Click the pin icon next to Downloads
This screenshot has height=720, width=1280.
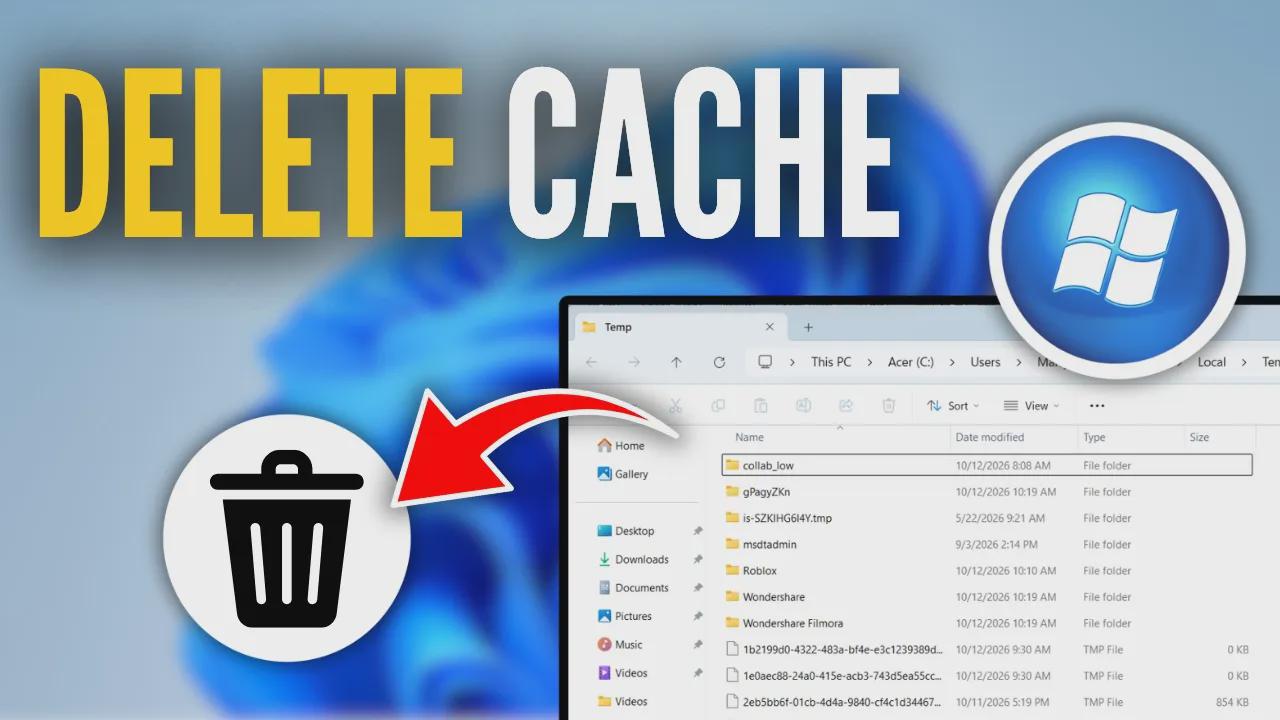[699, 559]
